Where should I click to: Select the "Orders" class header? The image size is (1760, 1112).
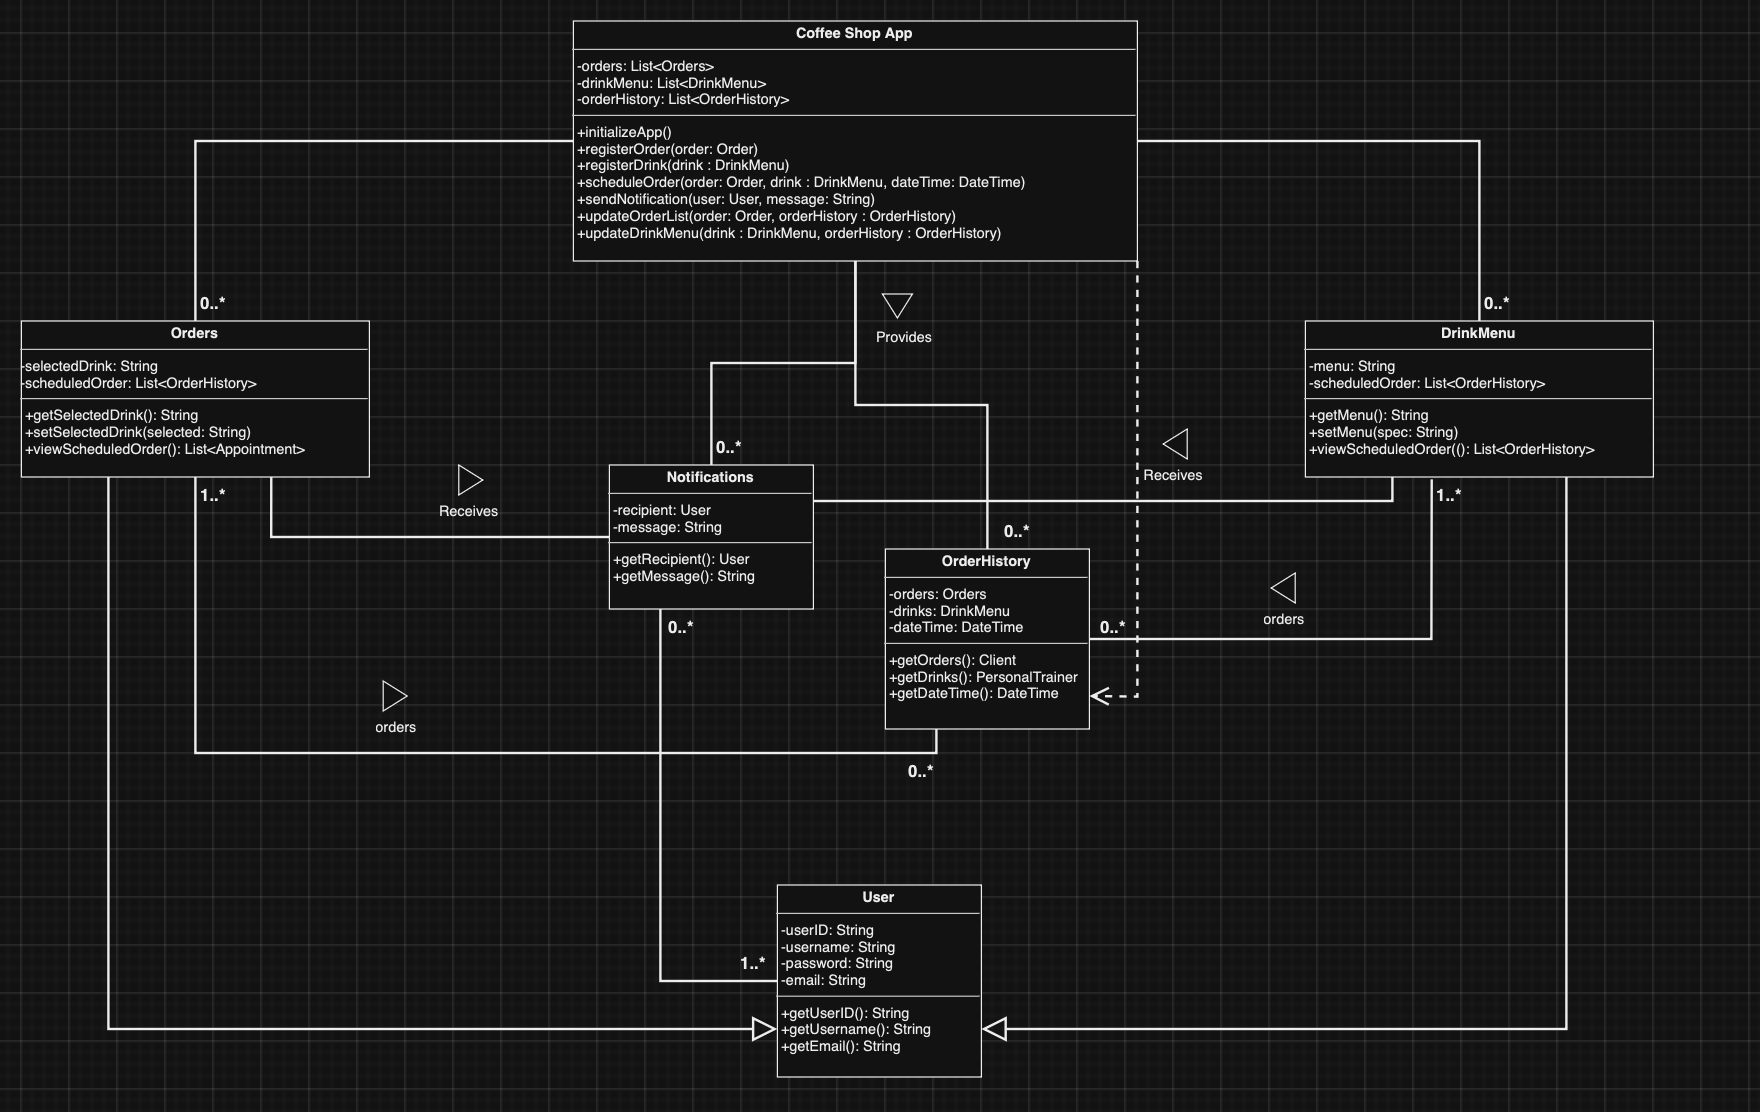pyautogui.click(x=196, y=334)
